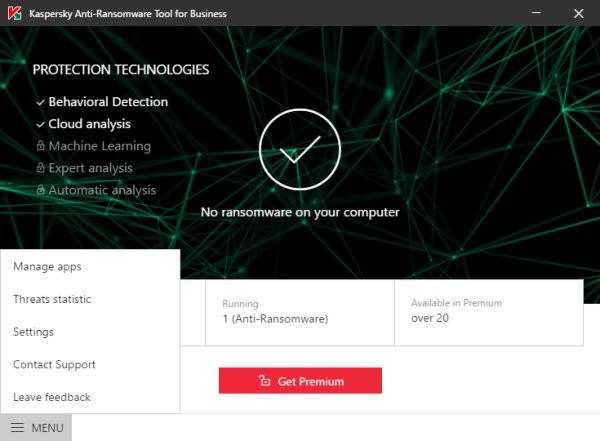Click the lock icon beside Automatic analysis
This screenshot has width=600, height=441.
[x=40, y=190]
